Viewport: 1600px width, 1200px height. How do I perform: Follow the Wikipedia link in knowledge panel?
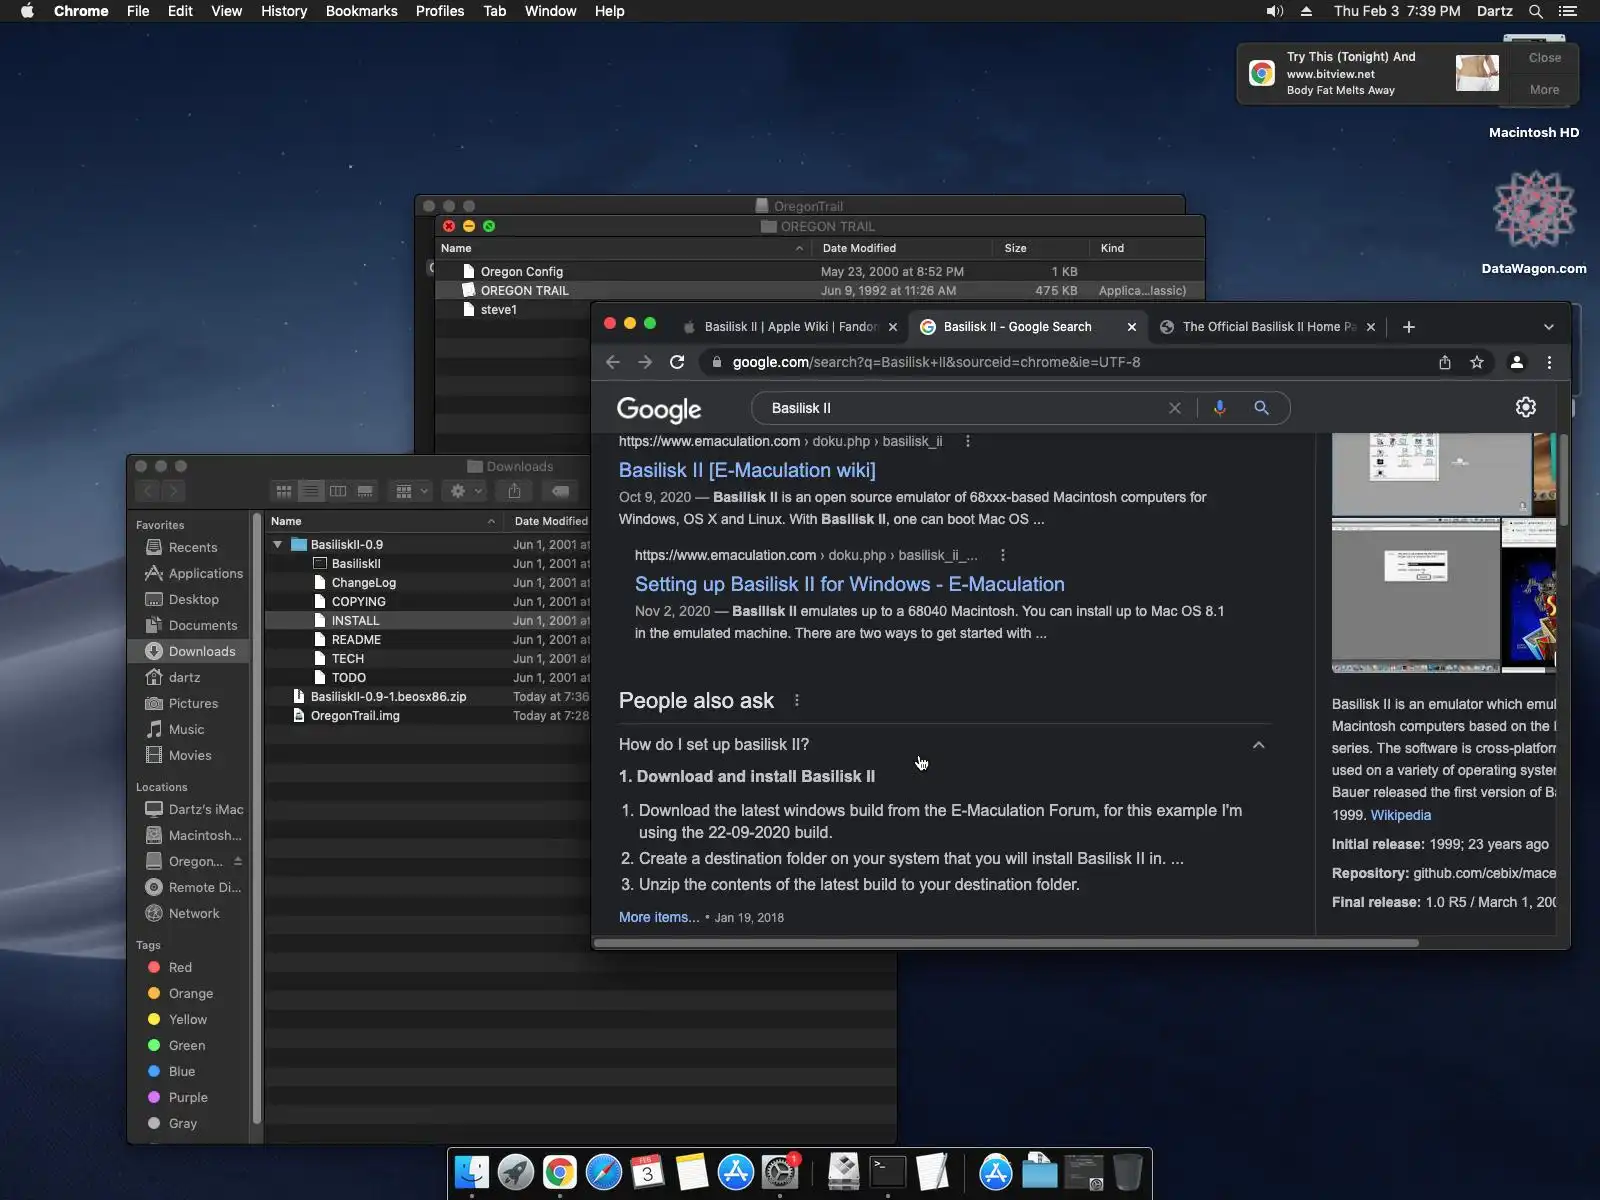click(x=1401, y=815)
